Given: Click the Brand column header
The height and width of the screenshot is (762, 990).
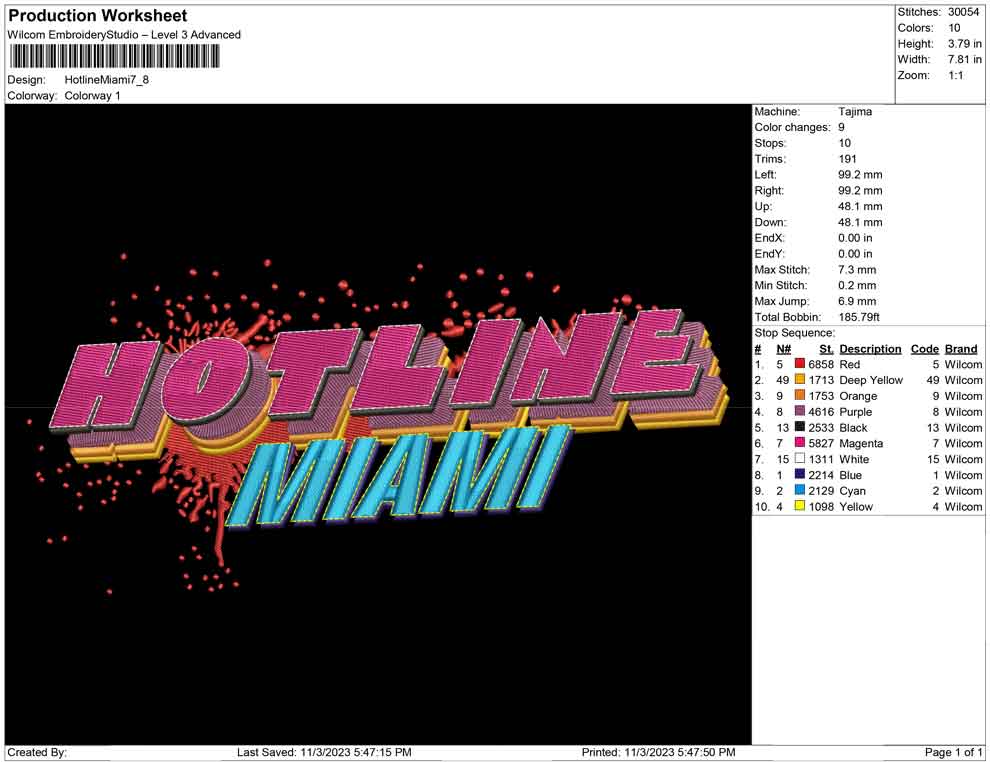Looking at the screenshot, I should [961, 349].
